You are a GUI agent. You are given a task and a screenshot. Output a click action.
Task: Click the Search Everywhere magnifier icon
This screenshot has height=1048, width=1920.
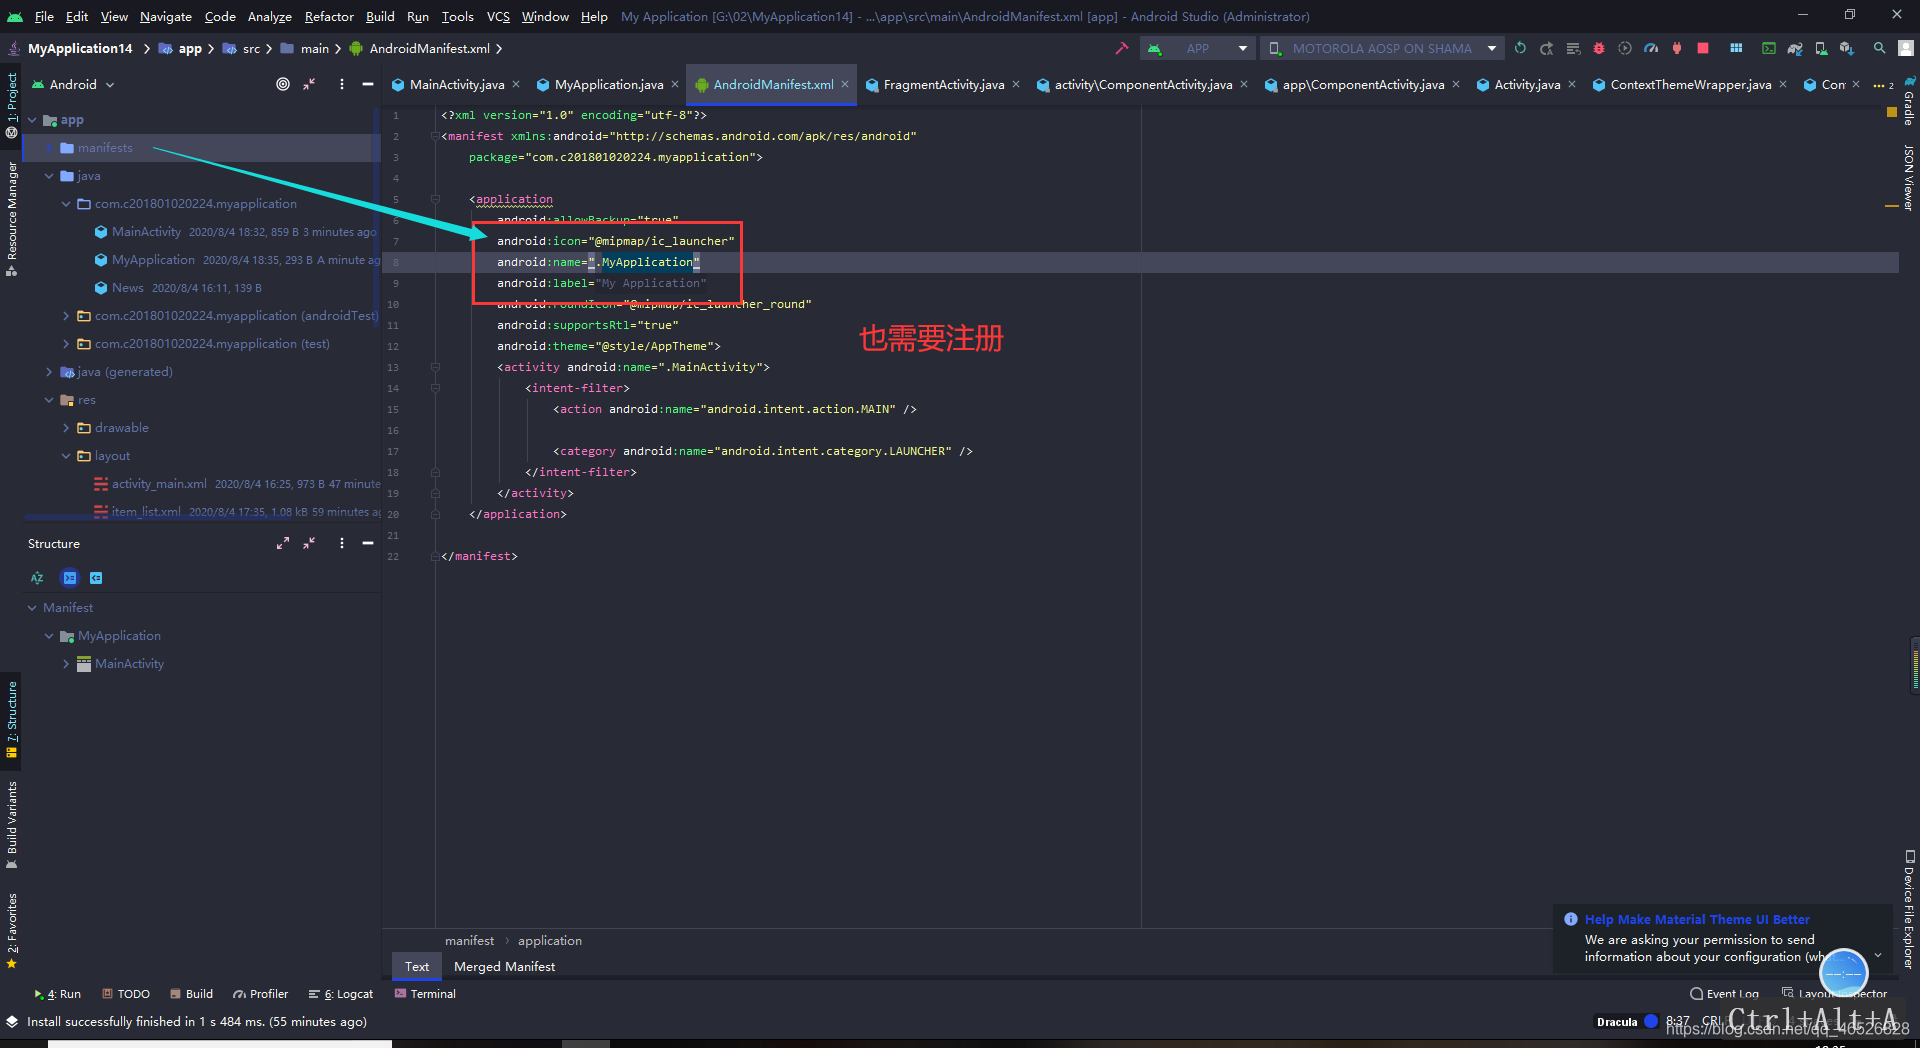tap(1880, 48)
